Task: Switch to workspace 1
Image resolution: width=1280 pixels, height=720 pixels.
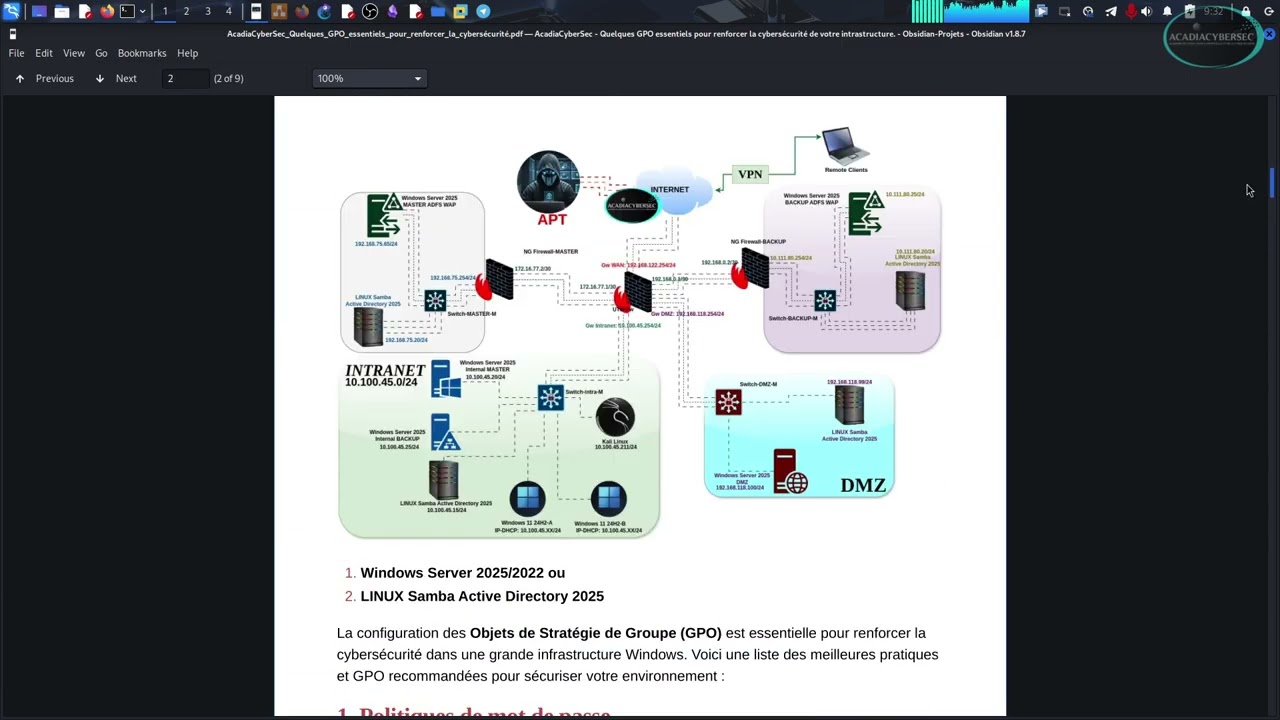Action: pos(165,11)
